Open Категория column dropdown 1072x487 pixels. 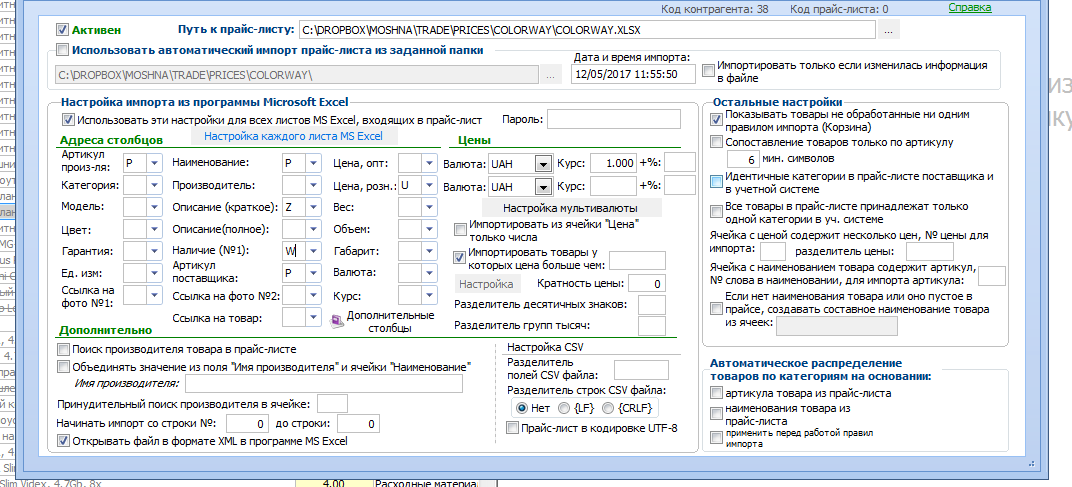[155, 185]
